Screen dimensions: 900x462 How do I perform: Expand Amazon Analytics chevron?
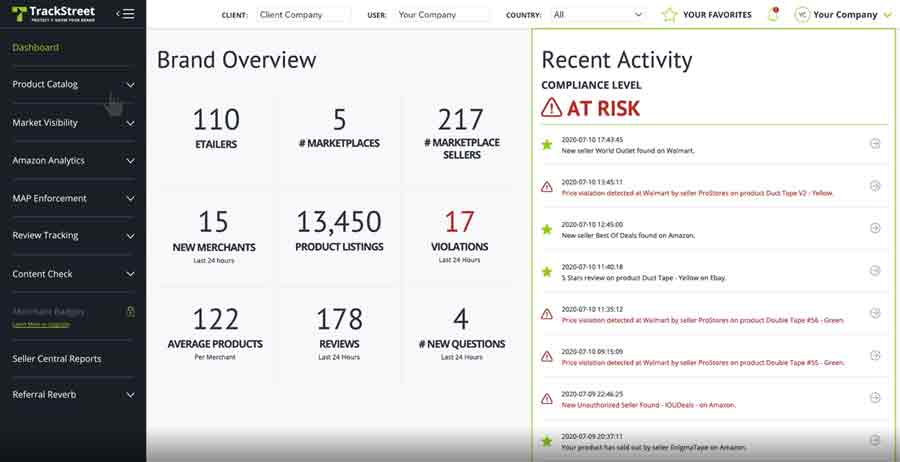(x=130, y=161)
